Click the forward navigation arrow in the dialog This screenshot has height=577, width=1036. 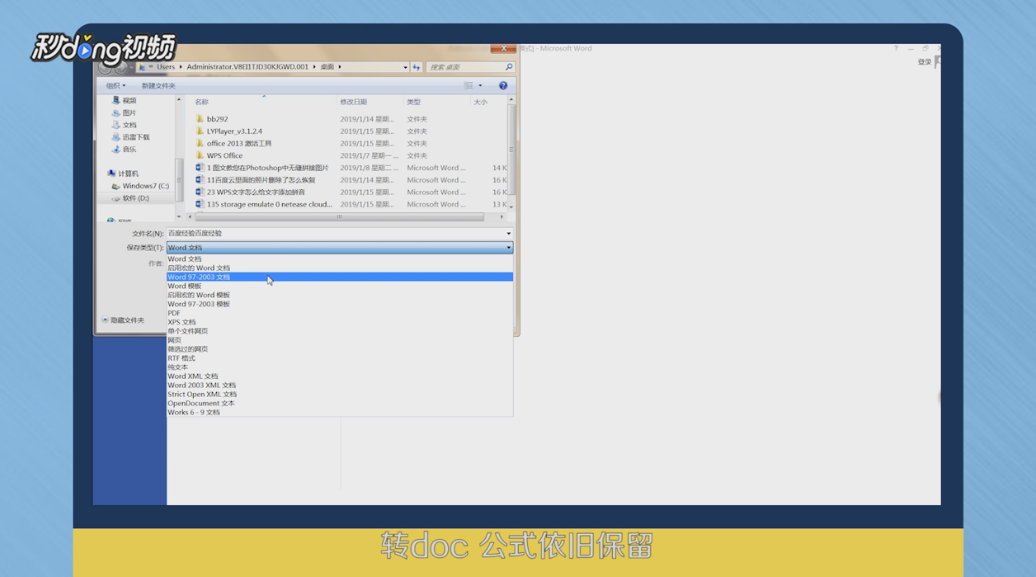click(x=120, y=67)
